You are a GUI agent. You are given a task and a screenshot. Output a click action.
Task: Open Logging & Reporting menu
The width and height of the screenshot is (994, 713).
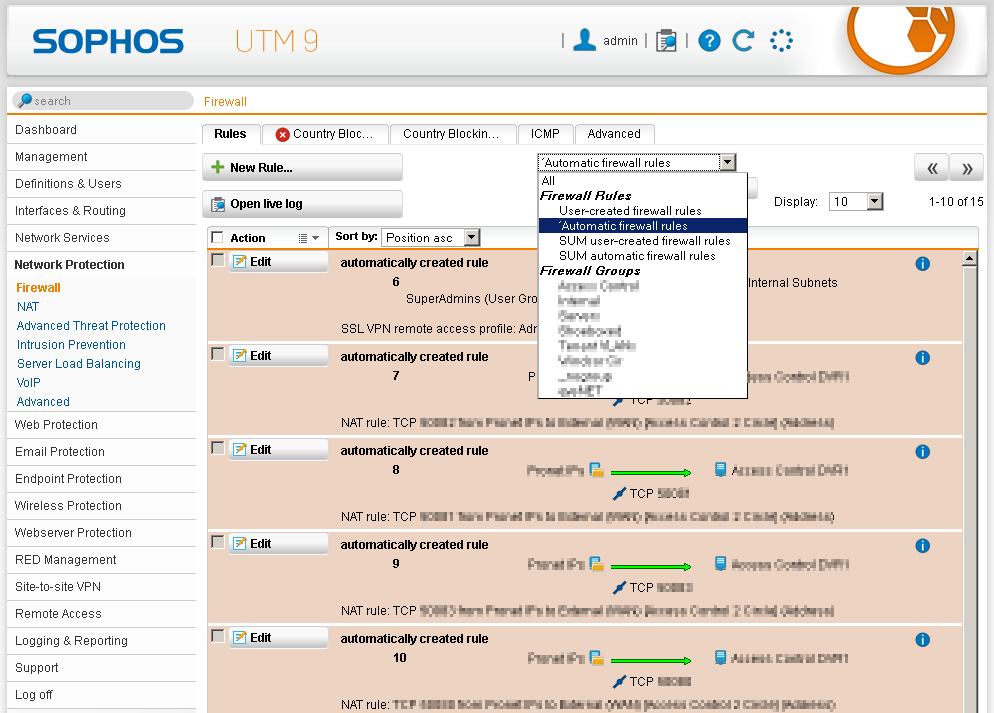click(101, 641)
